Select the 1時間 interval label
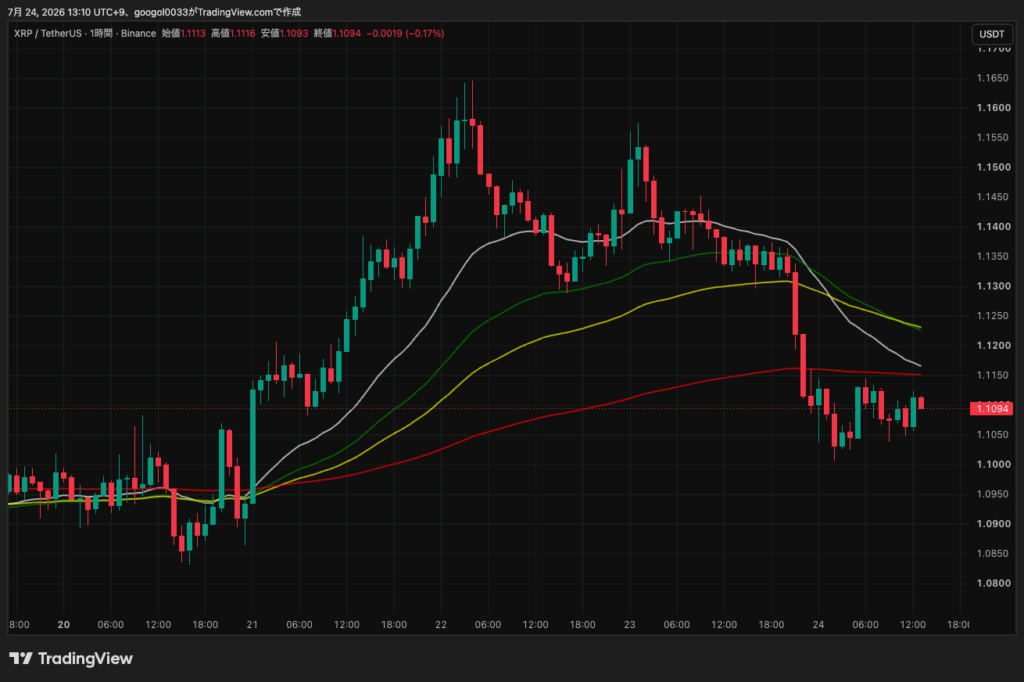 101,33
